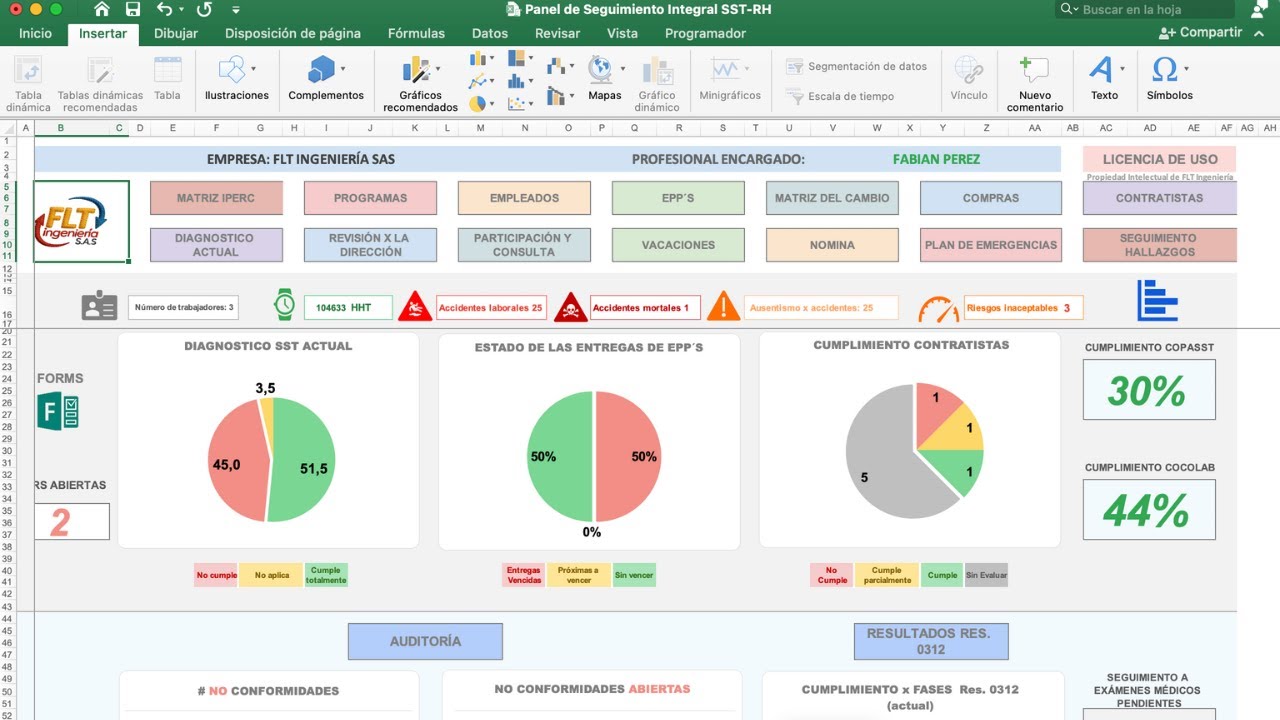
Task: Click MATRIZ DEL CAMBIO
Action: pos(832,198)
